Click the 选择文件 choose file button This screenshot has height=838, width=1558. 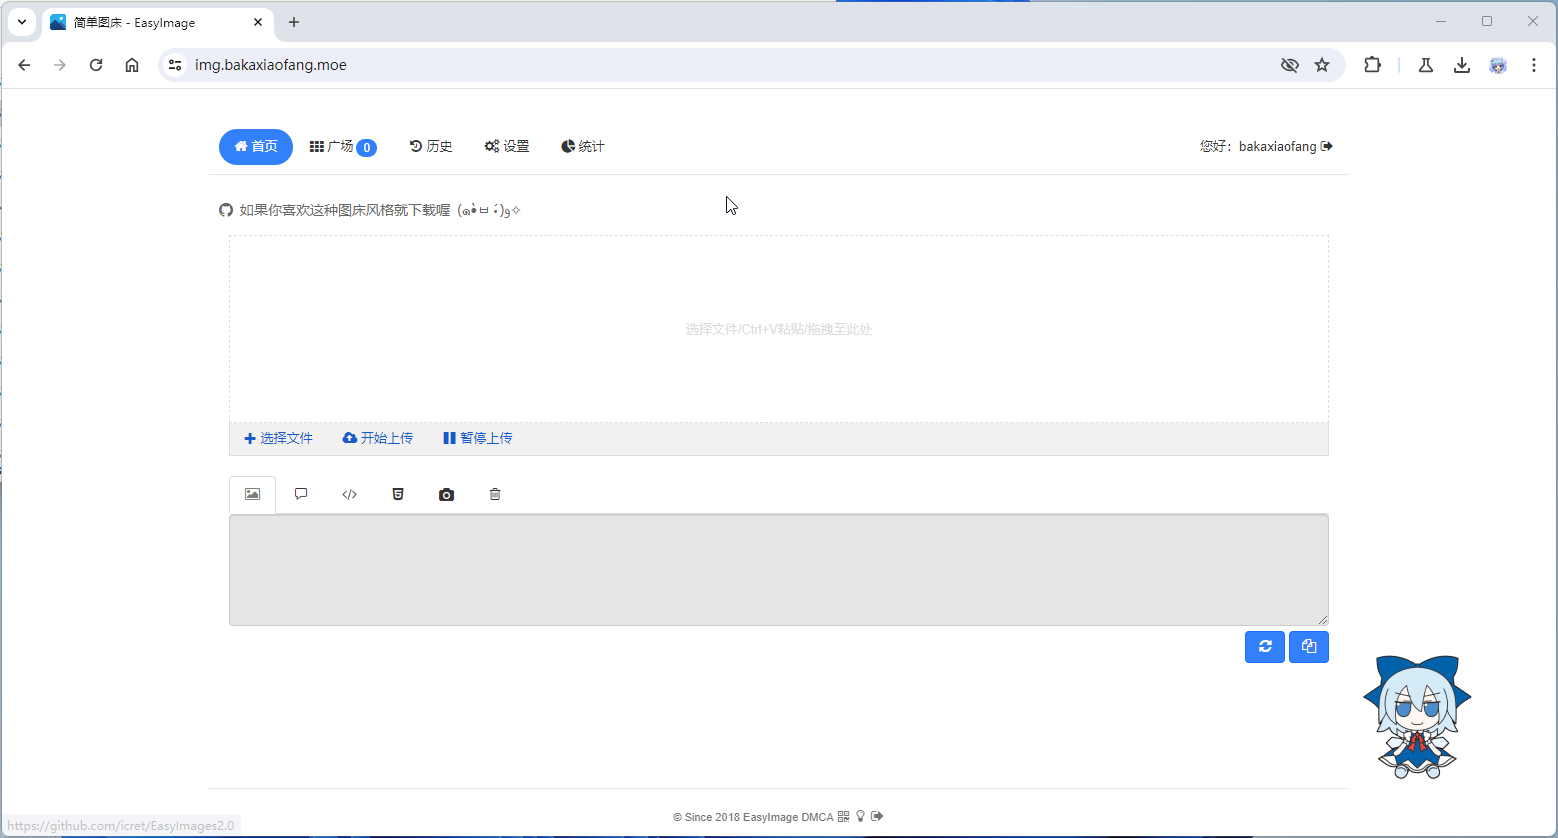[279, 439]
